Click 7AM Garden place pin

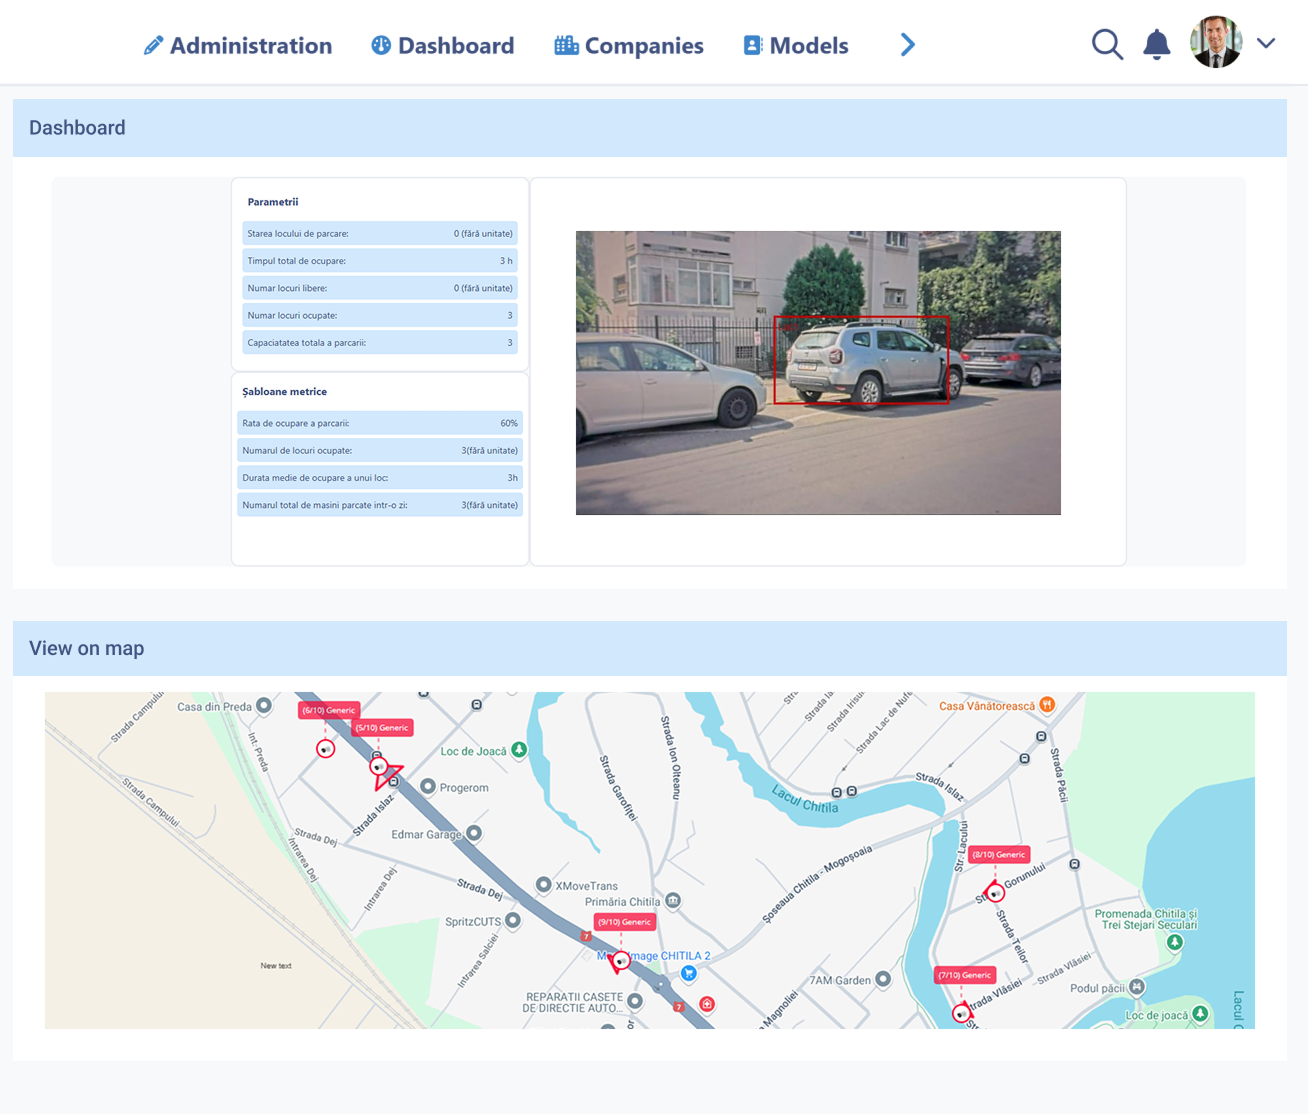coord(883,979)
